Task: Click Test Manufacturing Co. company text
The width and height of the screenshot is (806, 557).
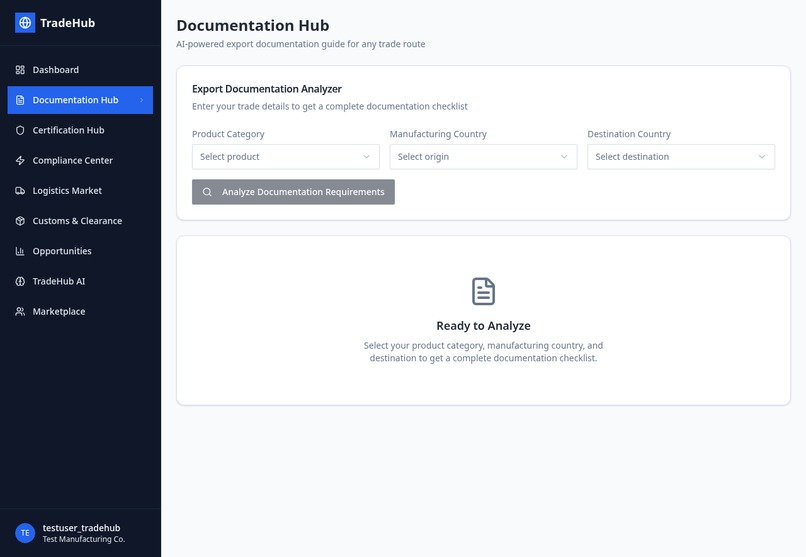Action: pyautogui.click(x=84, y=539)
